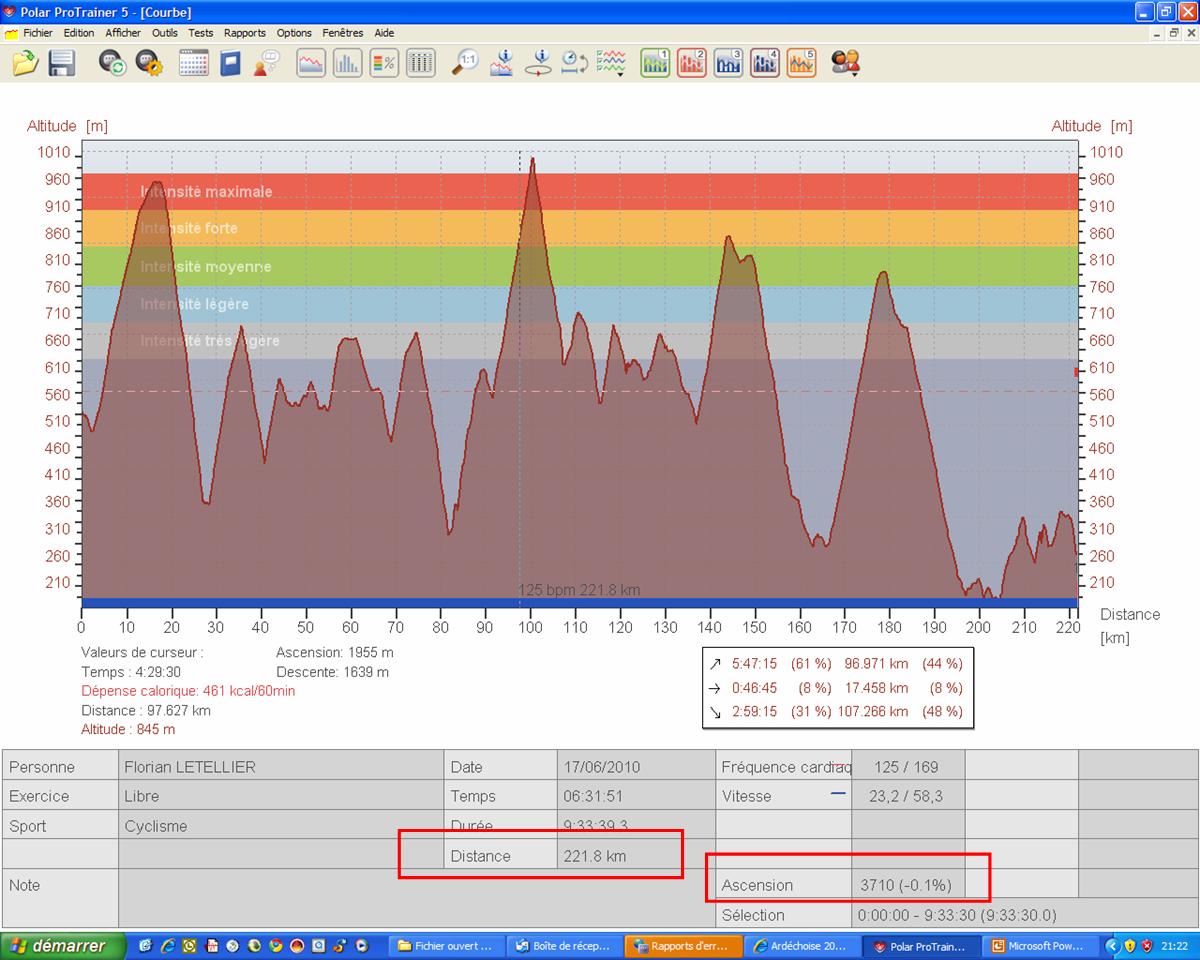Click the yellow security shield tray icon
This screenshot has width=1200, height=960.
coord(1130,945)
